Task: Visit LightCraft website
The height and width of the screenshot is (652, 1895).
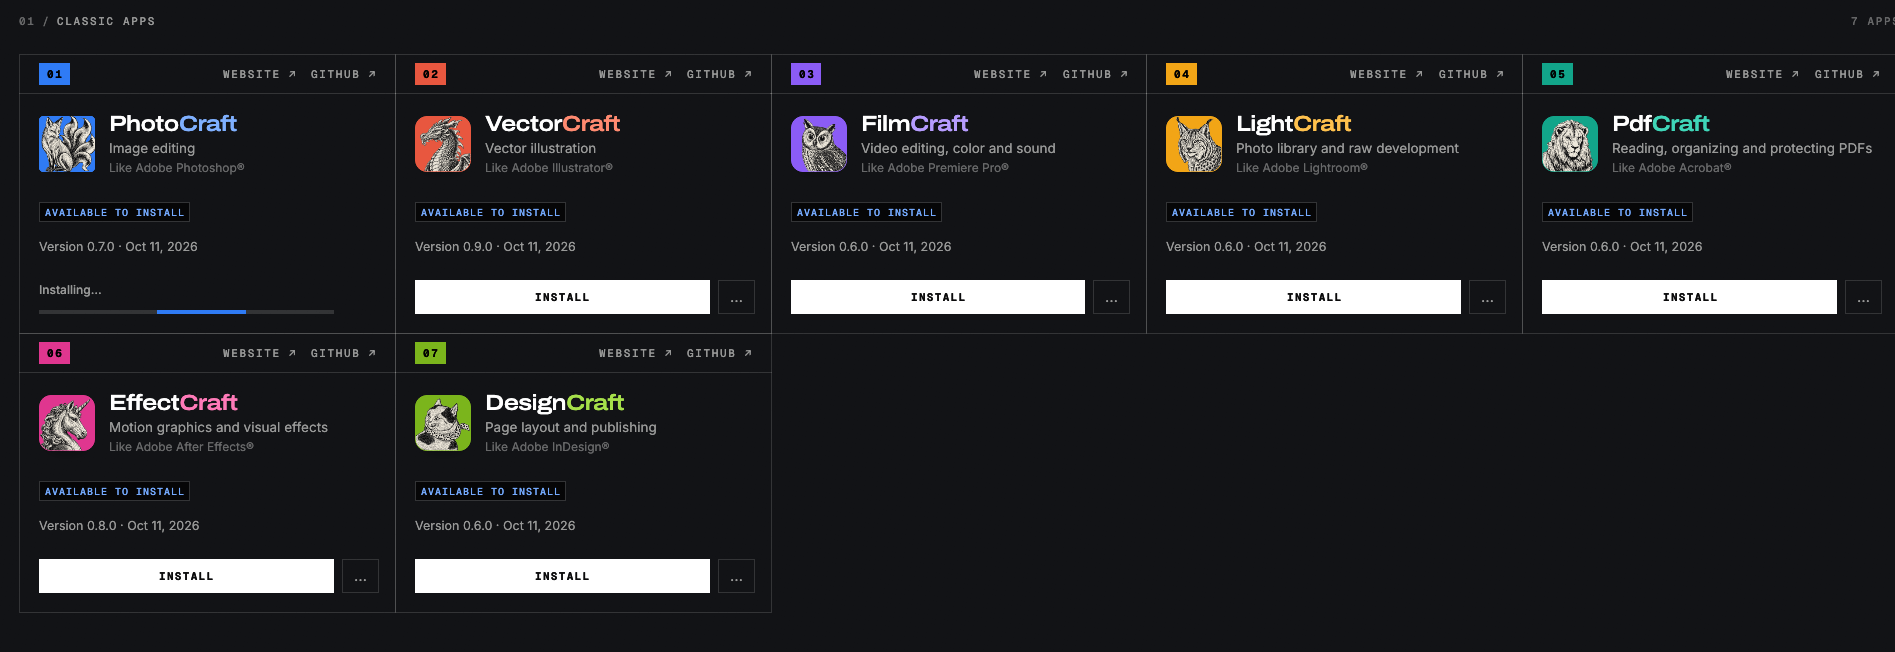Action: [x=1386, y=74]
